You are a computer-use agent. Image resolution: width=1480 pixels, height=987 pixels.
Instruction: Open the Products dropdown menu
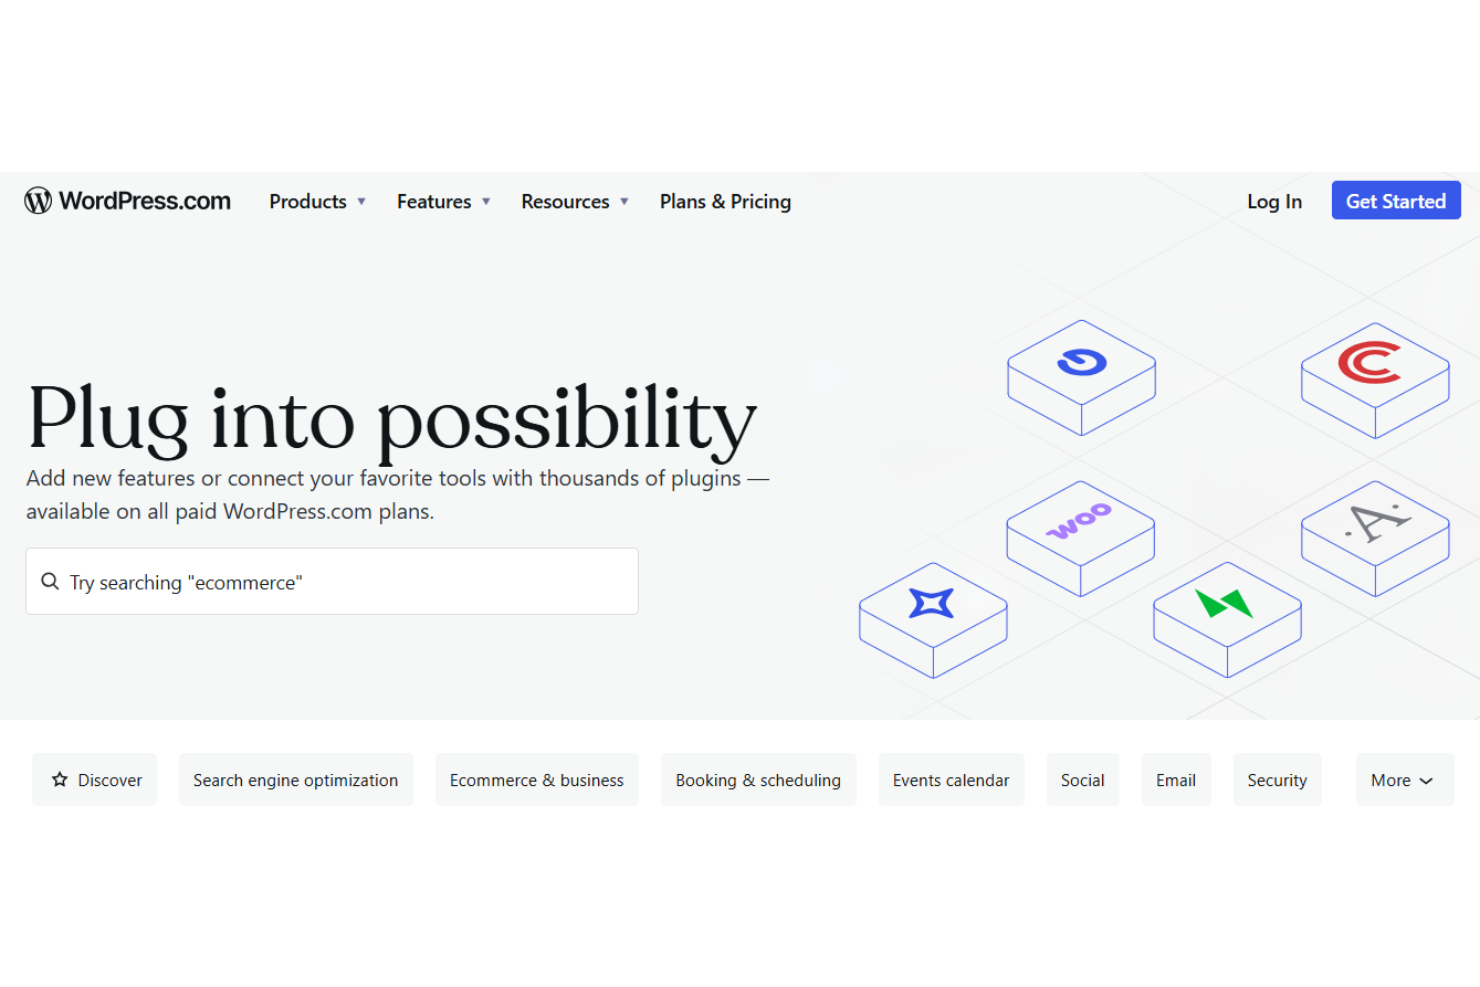pos(316,201)
